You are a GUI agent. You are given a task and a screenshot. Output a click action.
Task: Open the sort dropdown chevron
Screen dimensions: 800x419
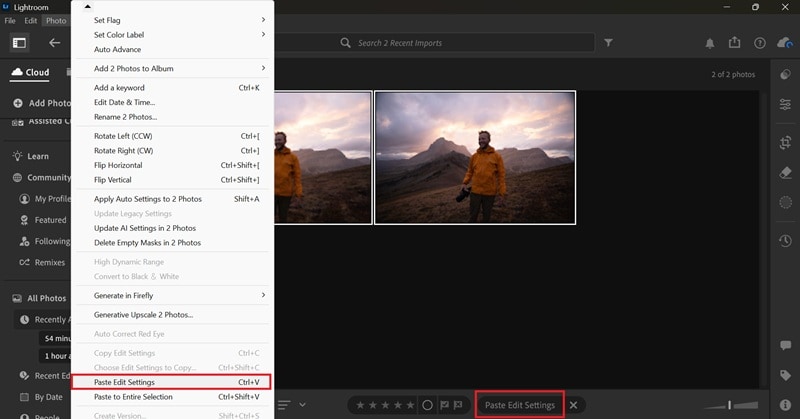pyautogui.click(x=303, y=405)
